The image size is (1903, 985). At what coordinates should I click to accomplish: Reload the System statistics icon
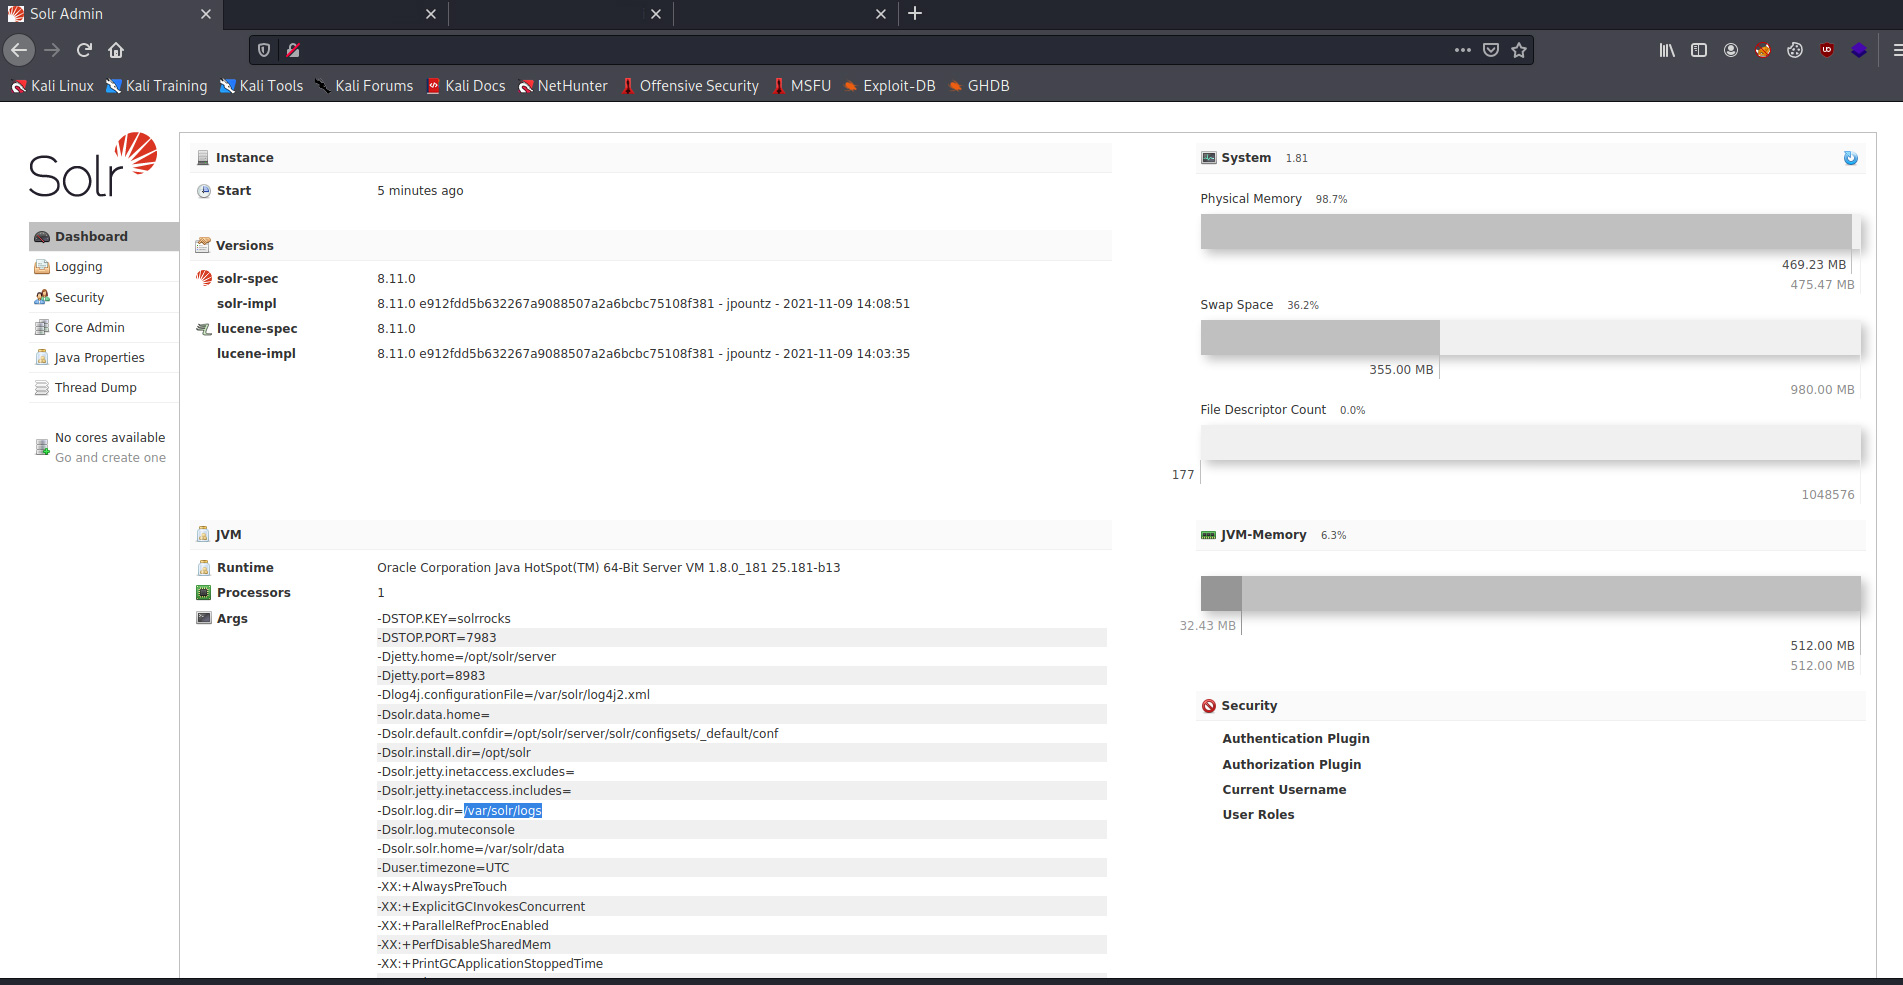pyautogui.click(x=1850, y=158)
